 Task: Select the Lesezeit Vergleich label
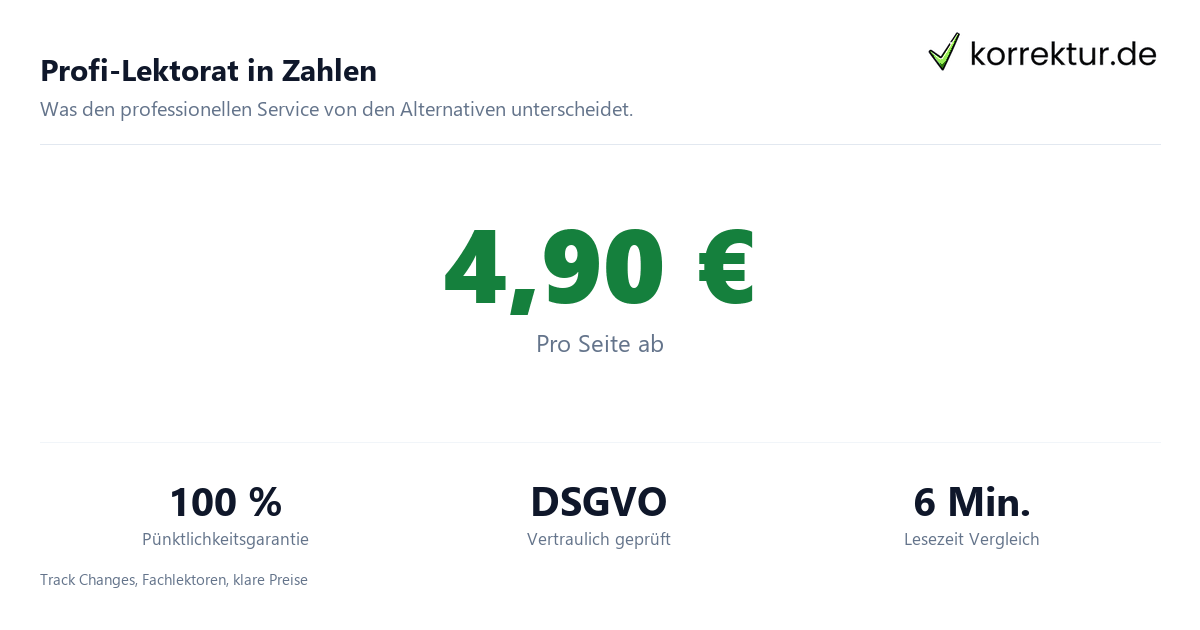[x=972, y=539]
